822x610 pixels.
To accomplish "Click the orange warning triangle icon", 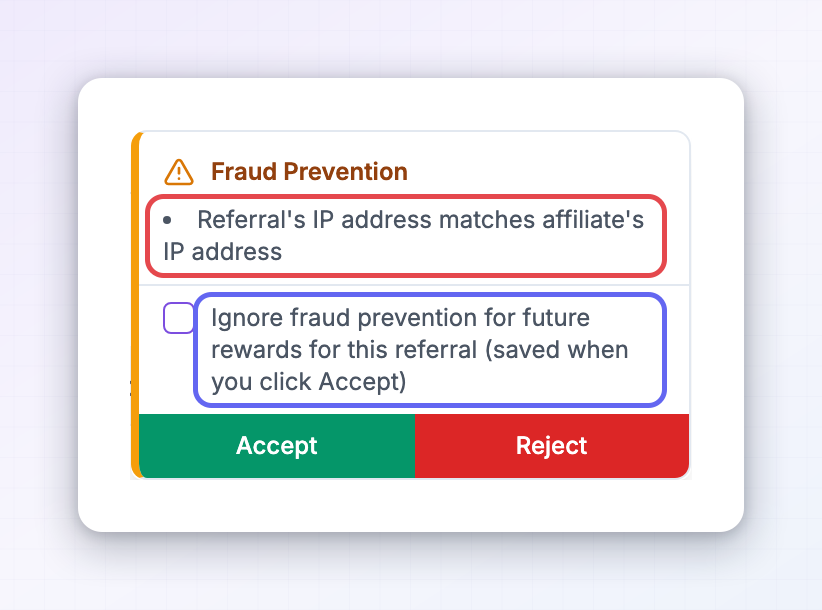I will (179, 172).
